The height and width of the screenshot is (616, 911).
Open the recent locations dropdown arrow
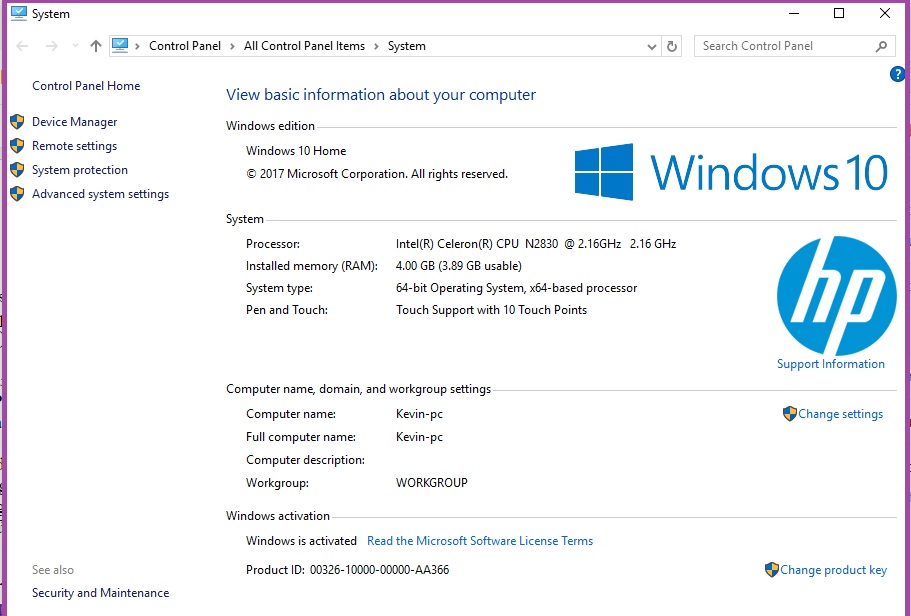[75, 46]
